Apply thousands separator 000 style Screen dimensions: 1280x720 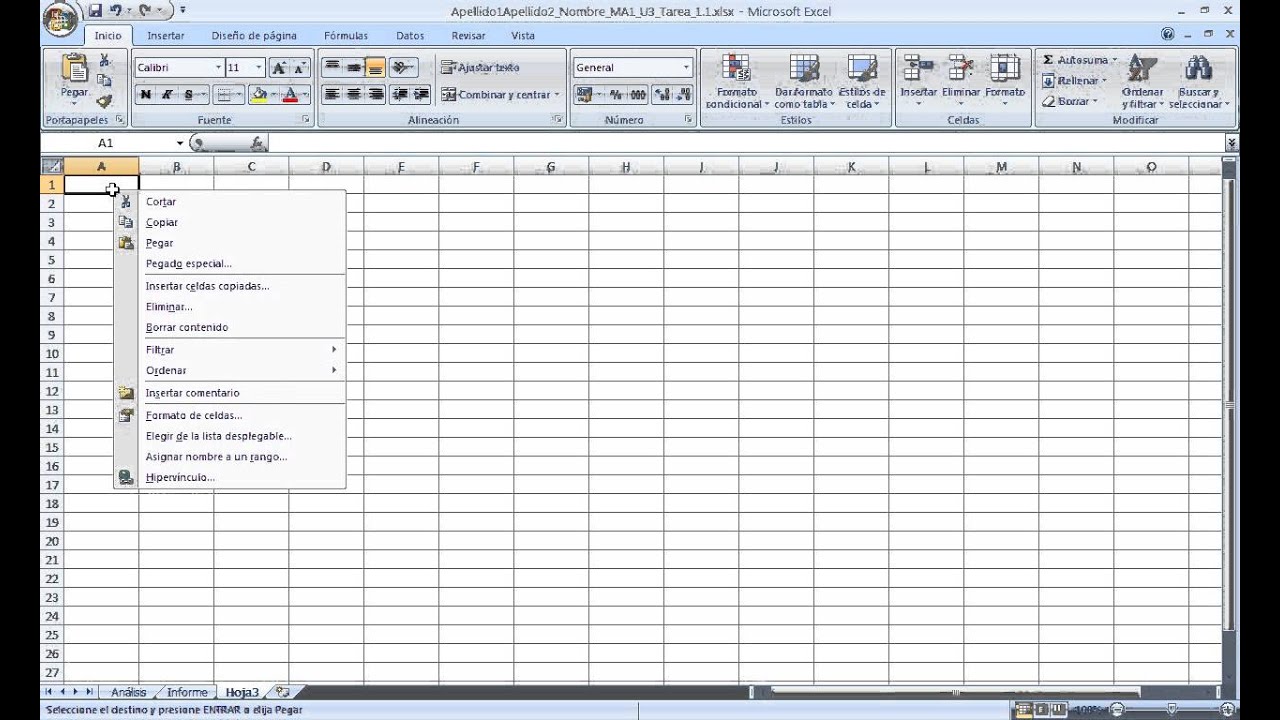point(637,95)
